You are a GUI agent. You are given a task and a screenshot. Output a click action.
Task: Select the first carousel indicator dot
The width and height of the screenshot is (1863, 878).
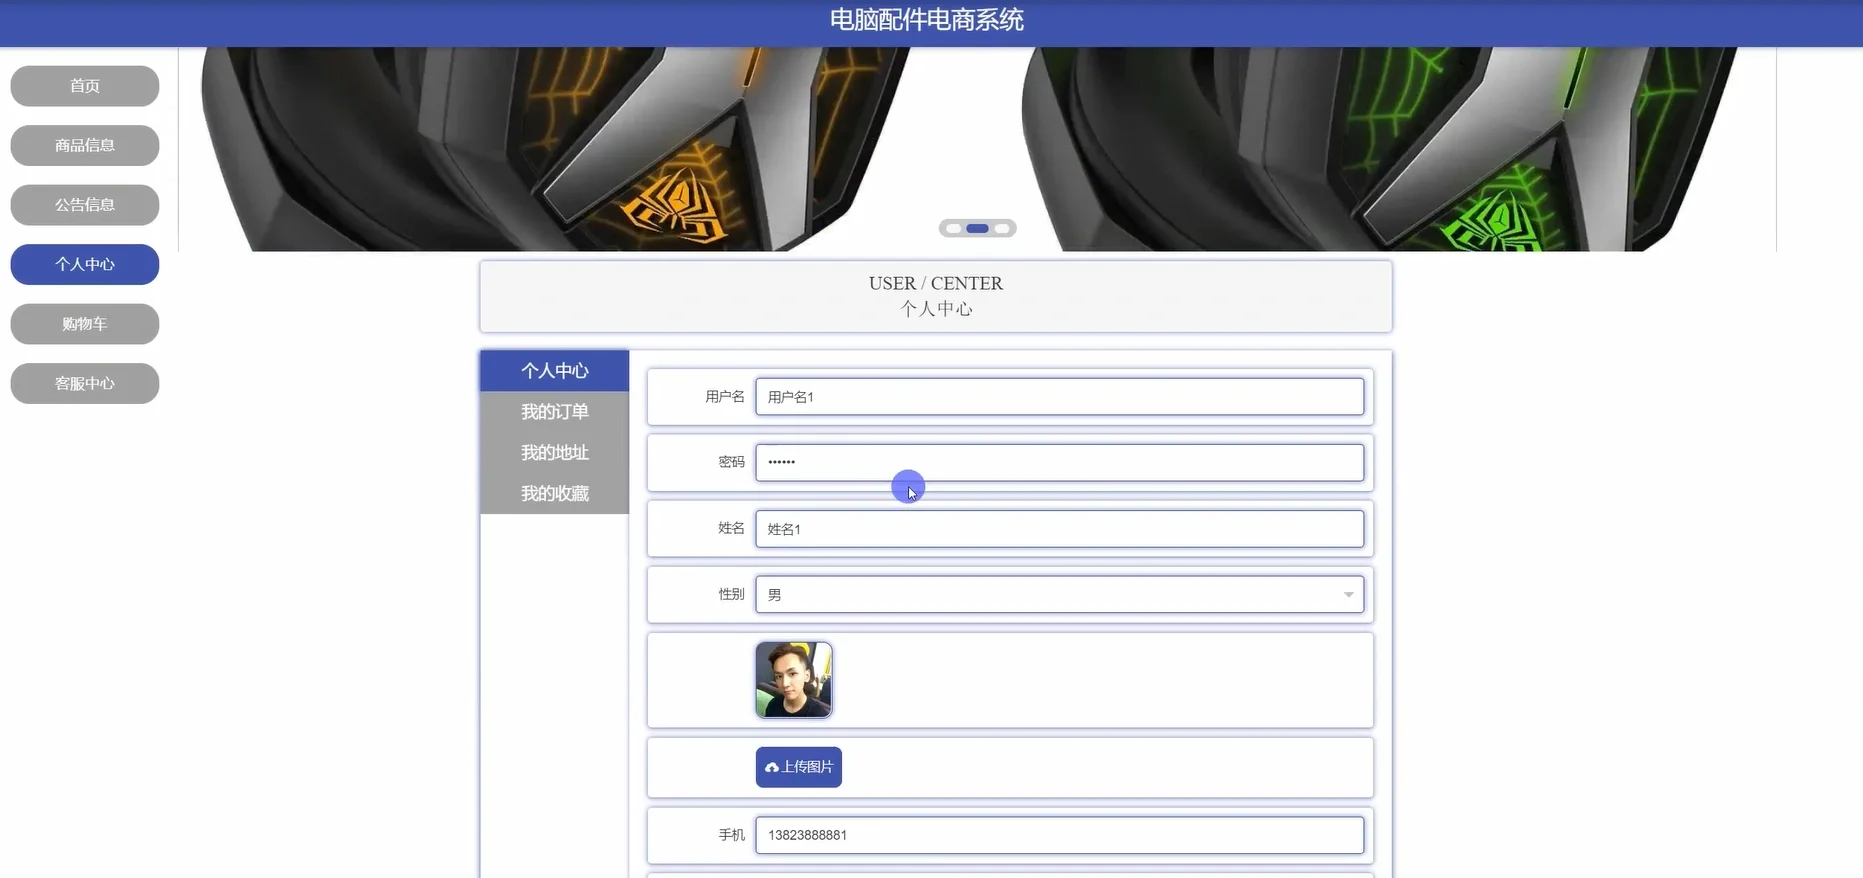click(x=954, y=229)
